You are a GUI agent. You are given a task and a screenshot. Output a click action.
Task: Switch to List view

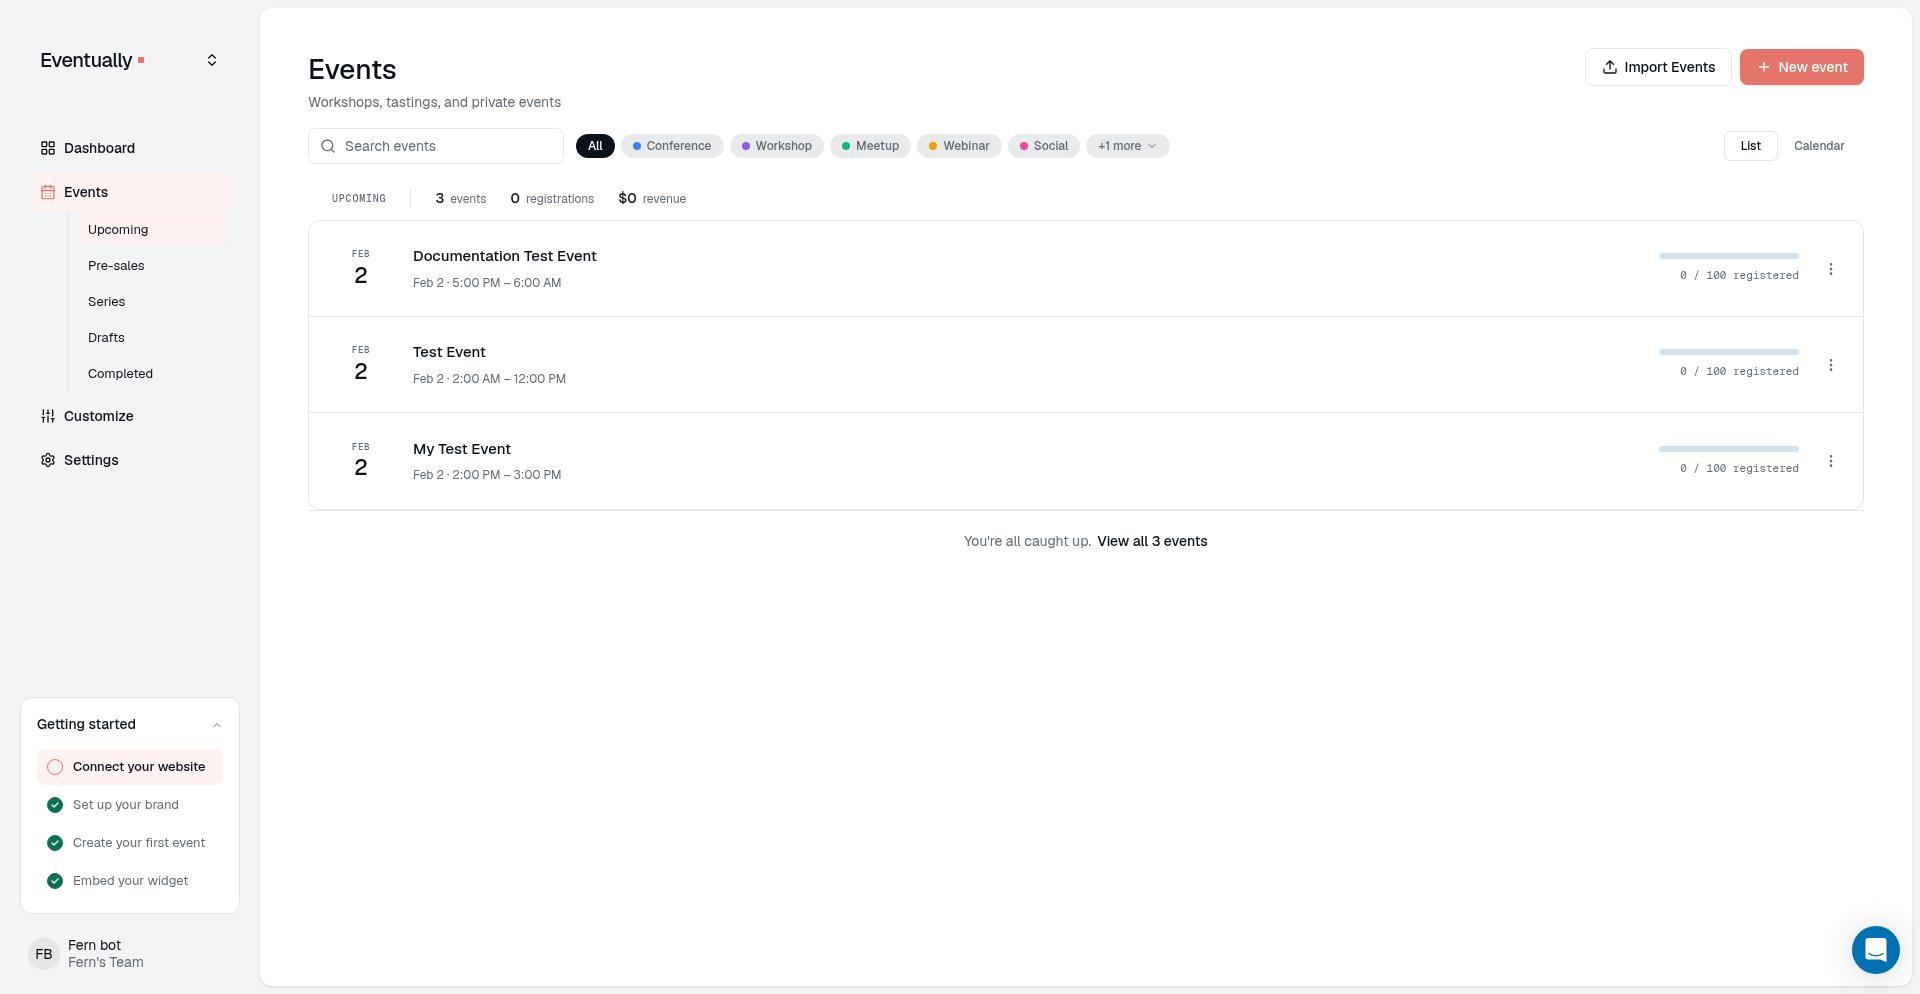(1750, 146)
